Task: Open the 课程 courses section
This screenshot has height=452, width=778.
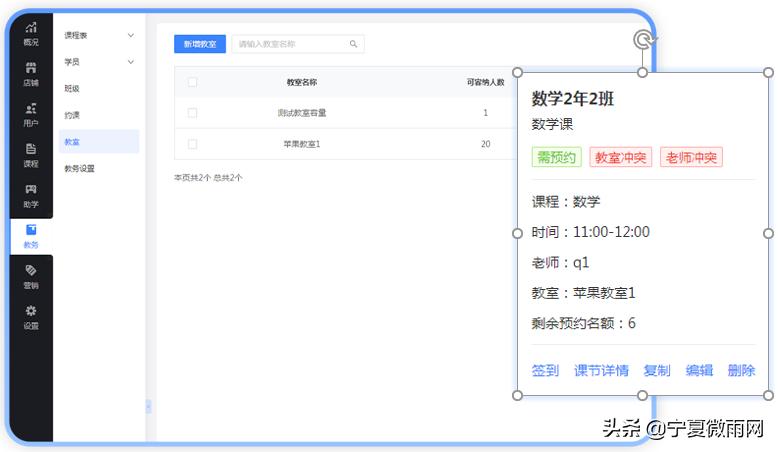Action: 31,155
